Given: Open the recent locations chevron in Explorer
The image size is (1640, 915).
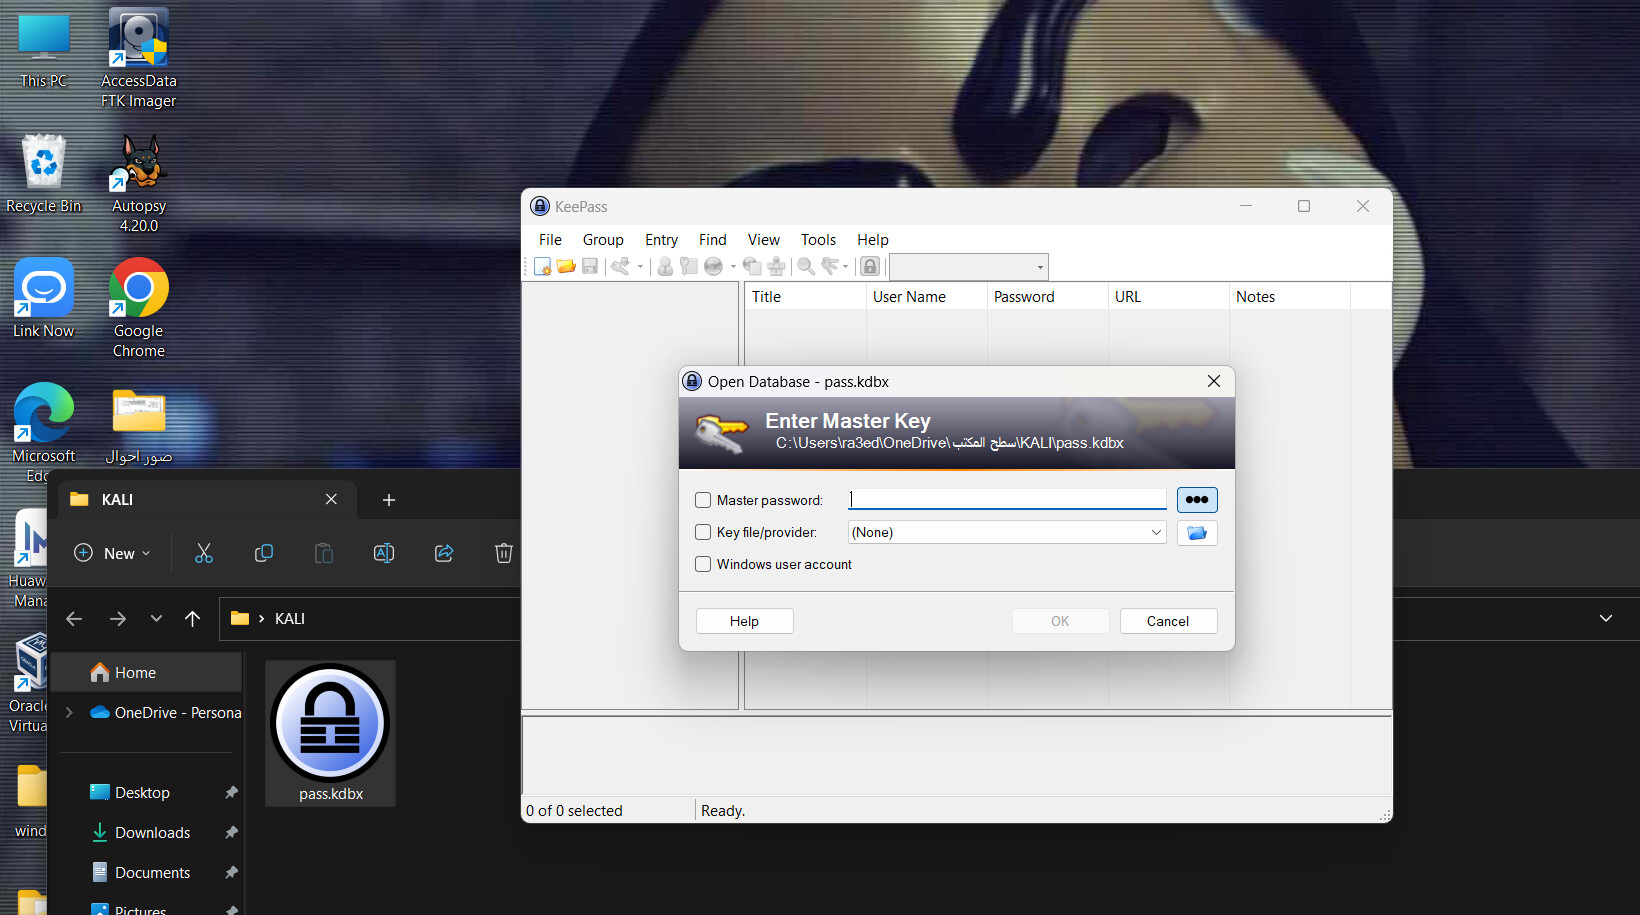Looking at the screenshot, I should point(156,619).
